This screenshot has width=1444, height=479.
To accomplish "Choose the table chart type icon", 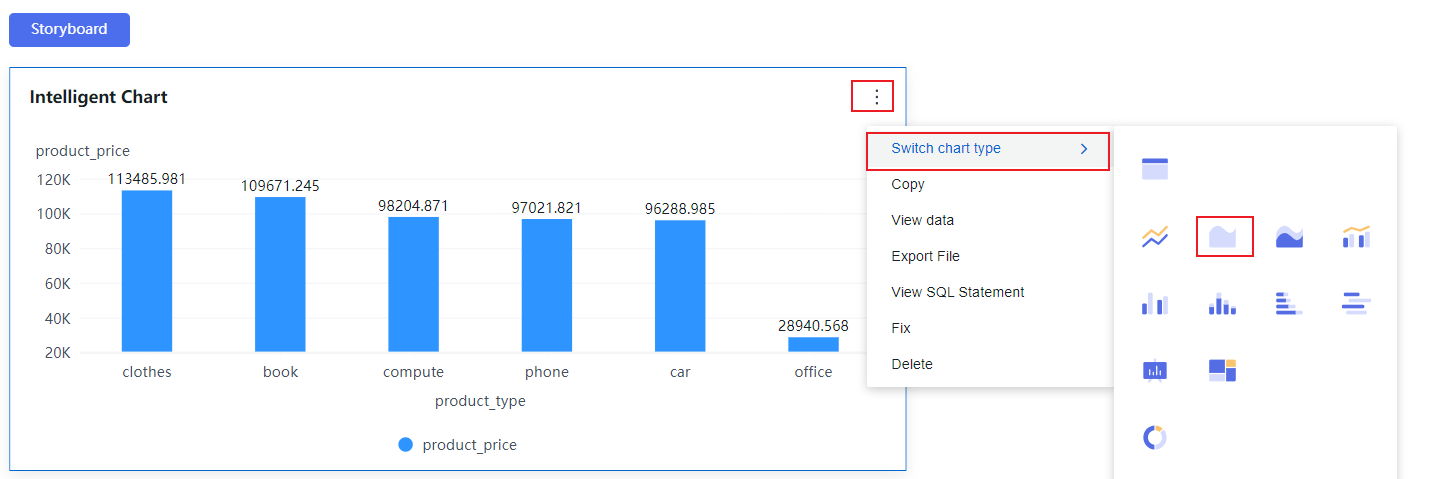I will pyautogui.click(x=1155, y=169).
